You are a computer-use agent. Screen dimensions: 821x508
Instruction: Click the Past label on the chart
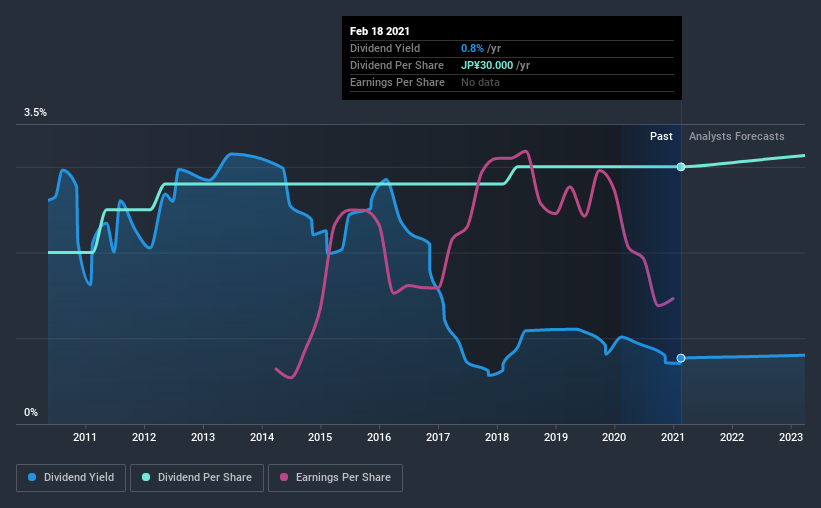(661, 136)
